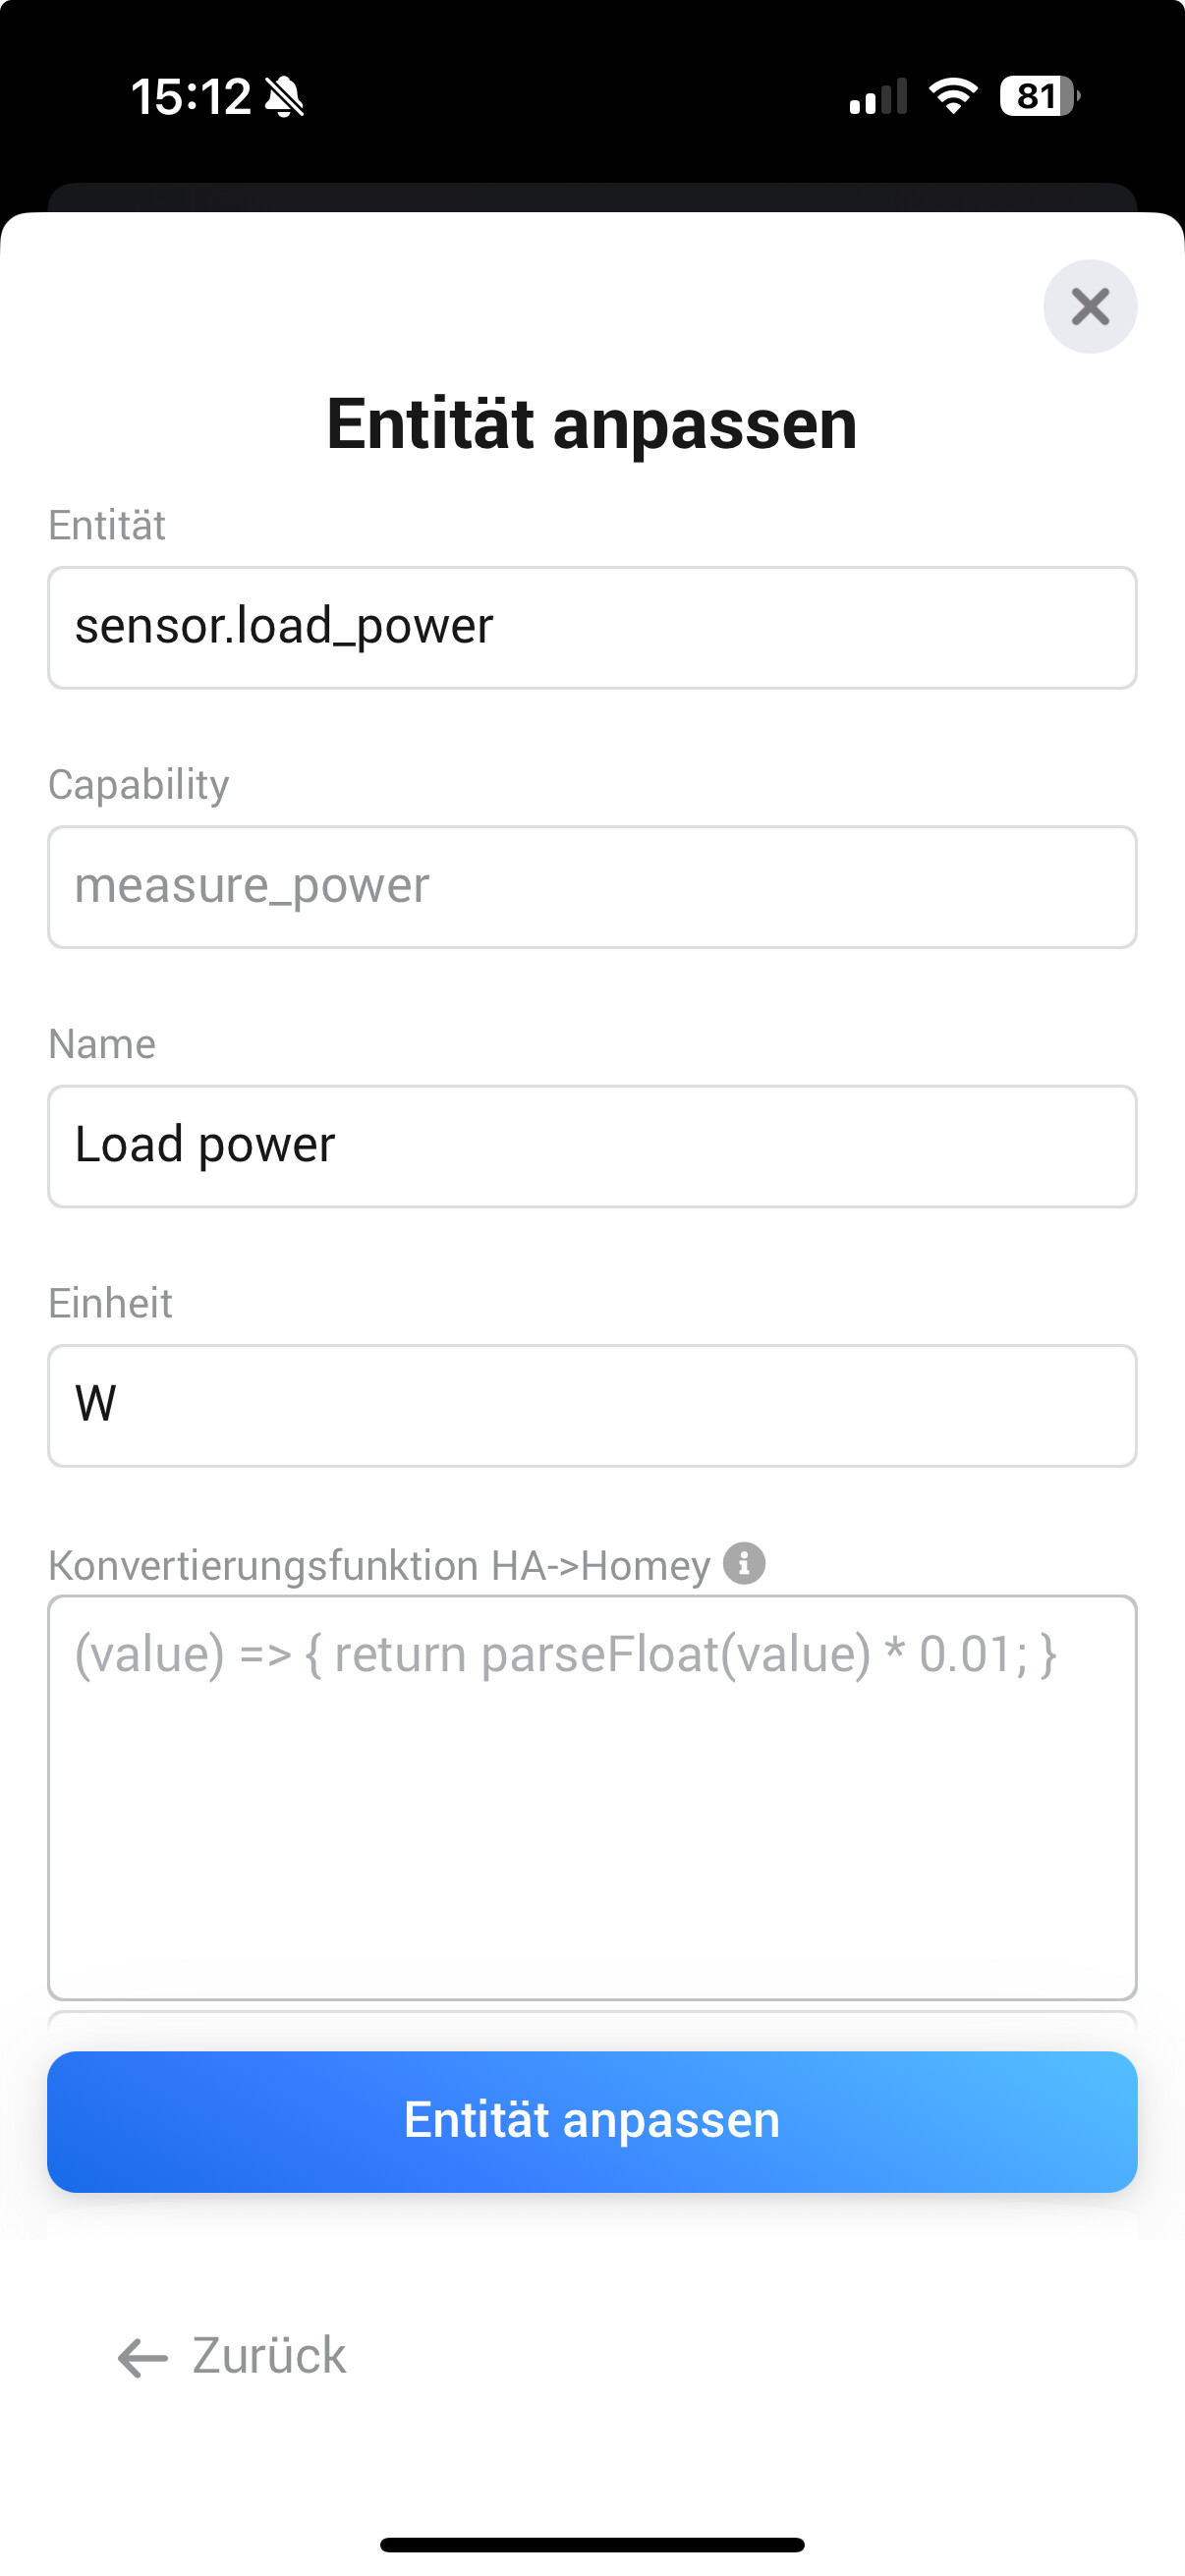Go back via the Zurück link
Viewport: 1185px width, 2576px height.
tap(268, 2356)
